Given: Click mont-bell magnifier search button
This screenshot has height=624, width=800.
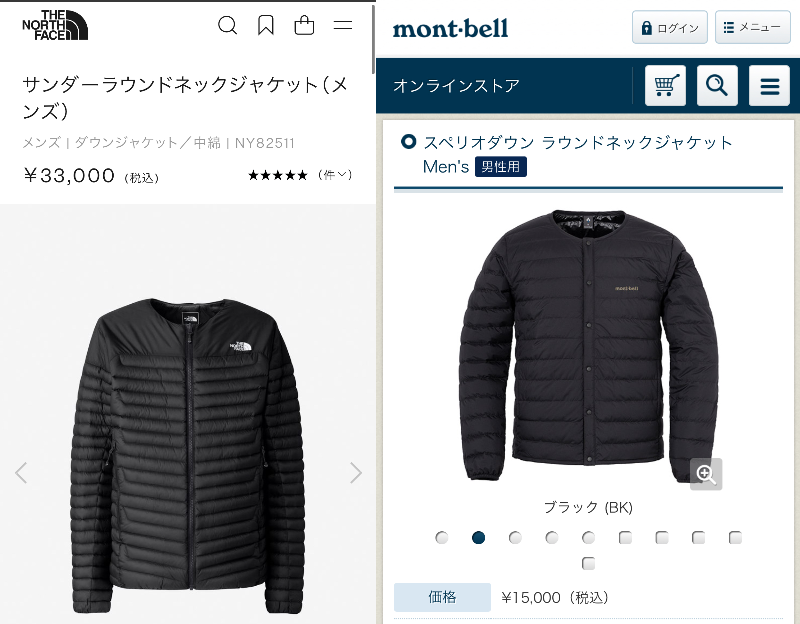Looking at the screenshot, I should click(717, 85).
